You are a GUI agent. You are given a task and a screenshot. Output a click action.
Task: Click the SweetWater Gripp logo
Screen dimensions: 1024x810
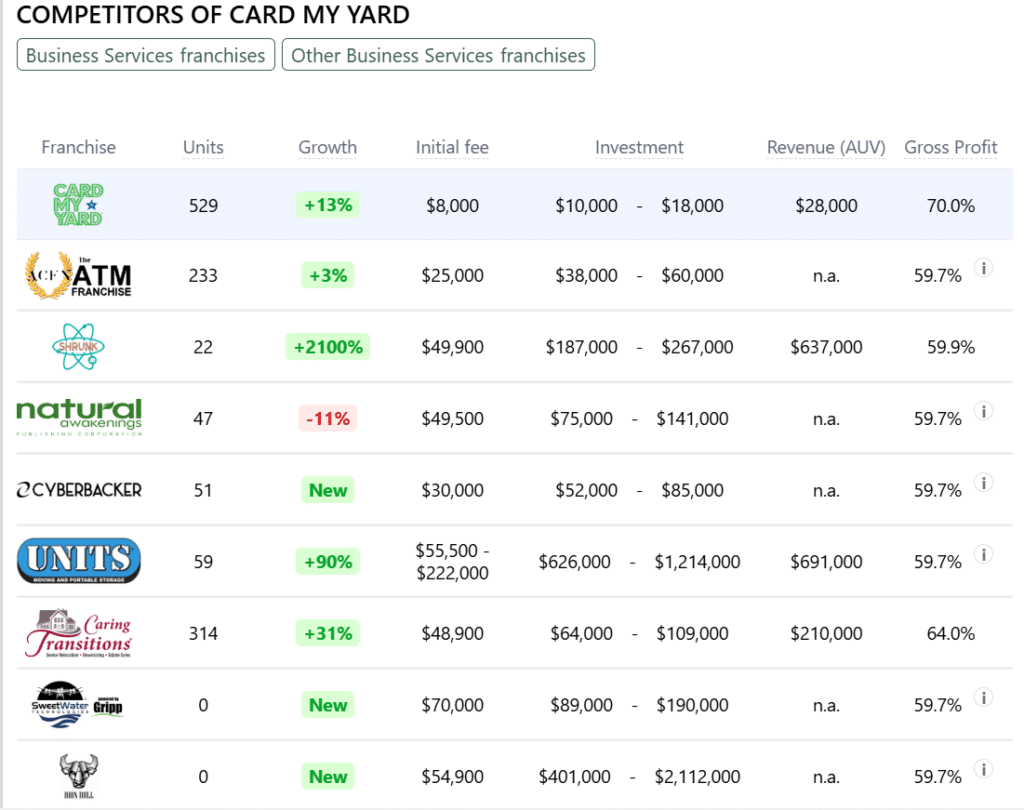tap(77, 705)
